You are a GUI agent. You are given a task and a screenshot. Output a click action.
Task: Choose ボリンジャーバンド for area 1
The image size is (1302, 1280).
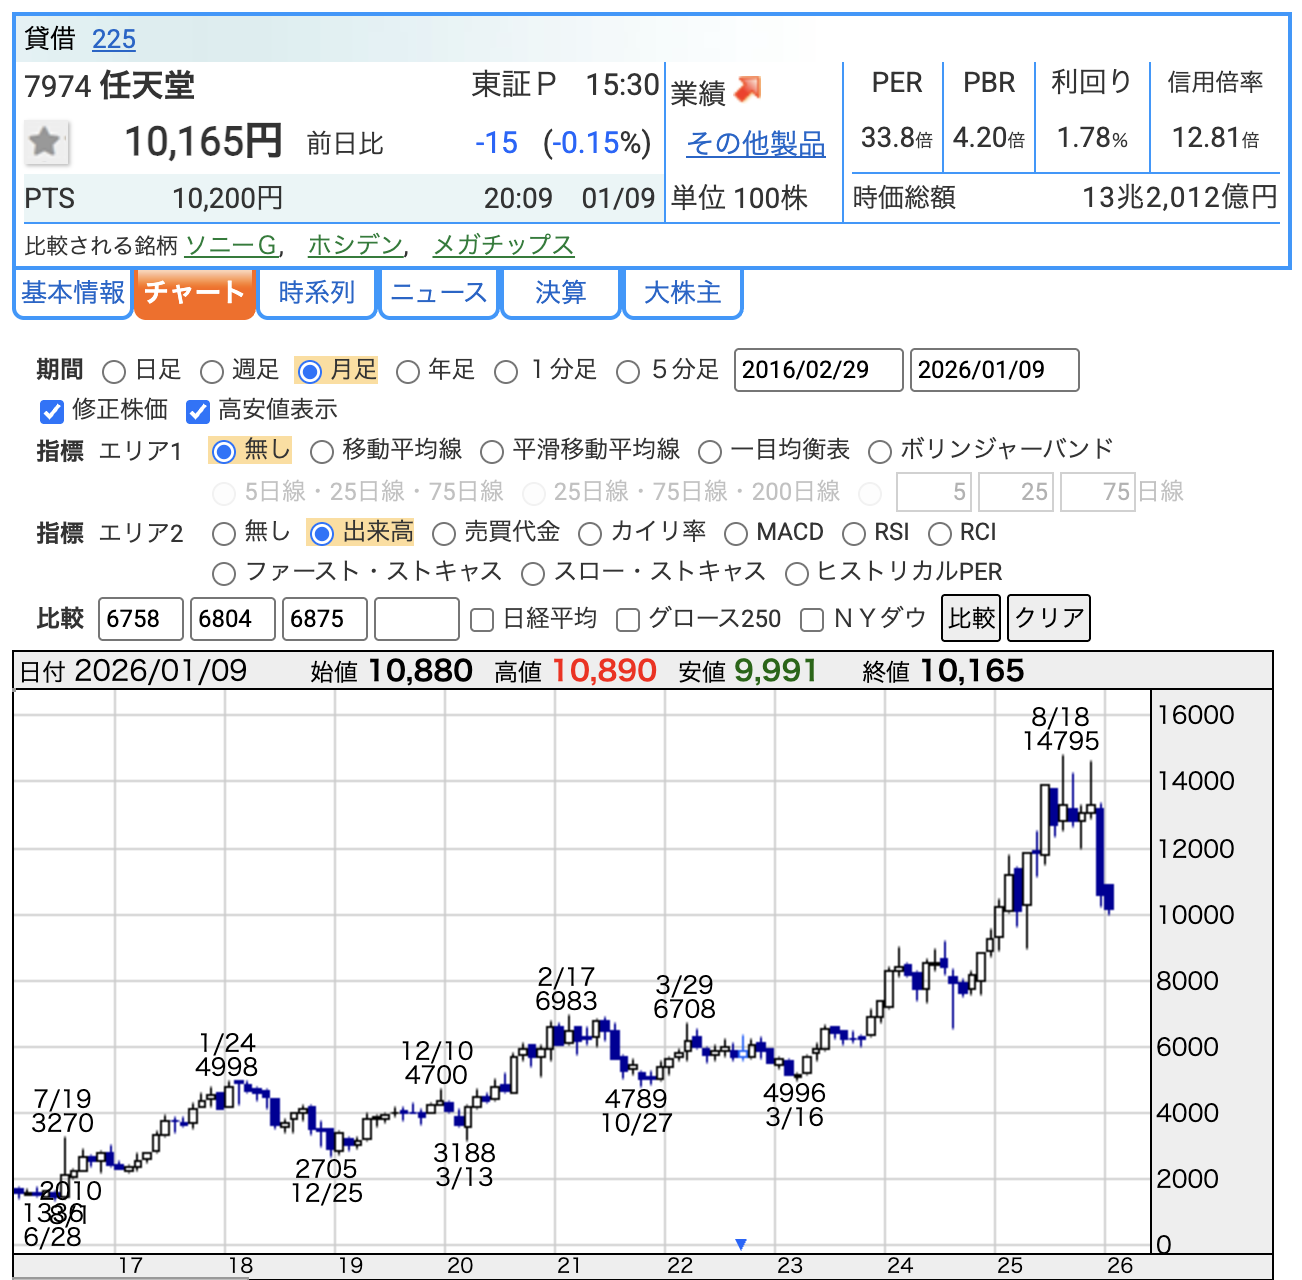[x=880, y=452]
